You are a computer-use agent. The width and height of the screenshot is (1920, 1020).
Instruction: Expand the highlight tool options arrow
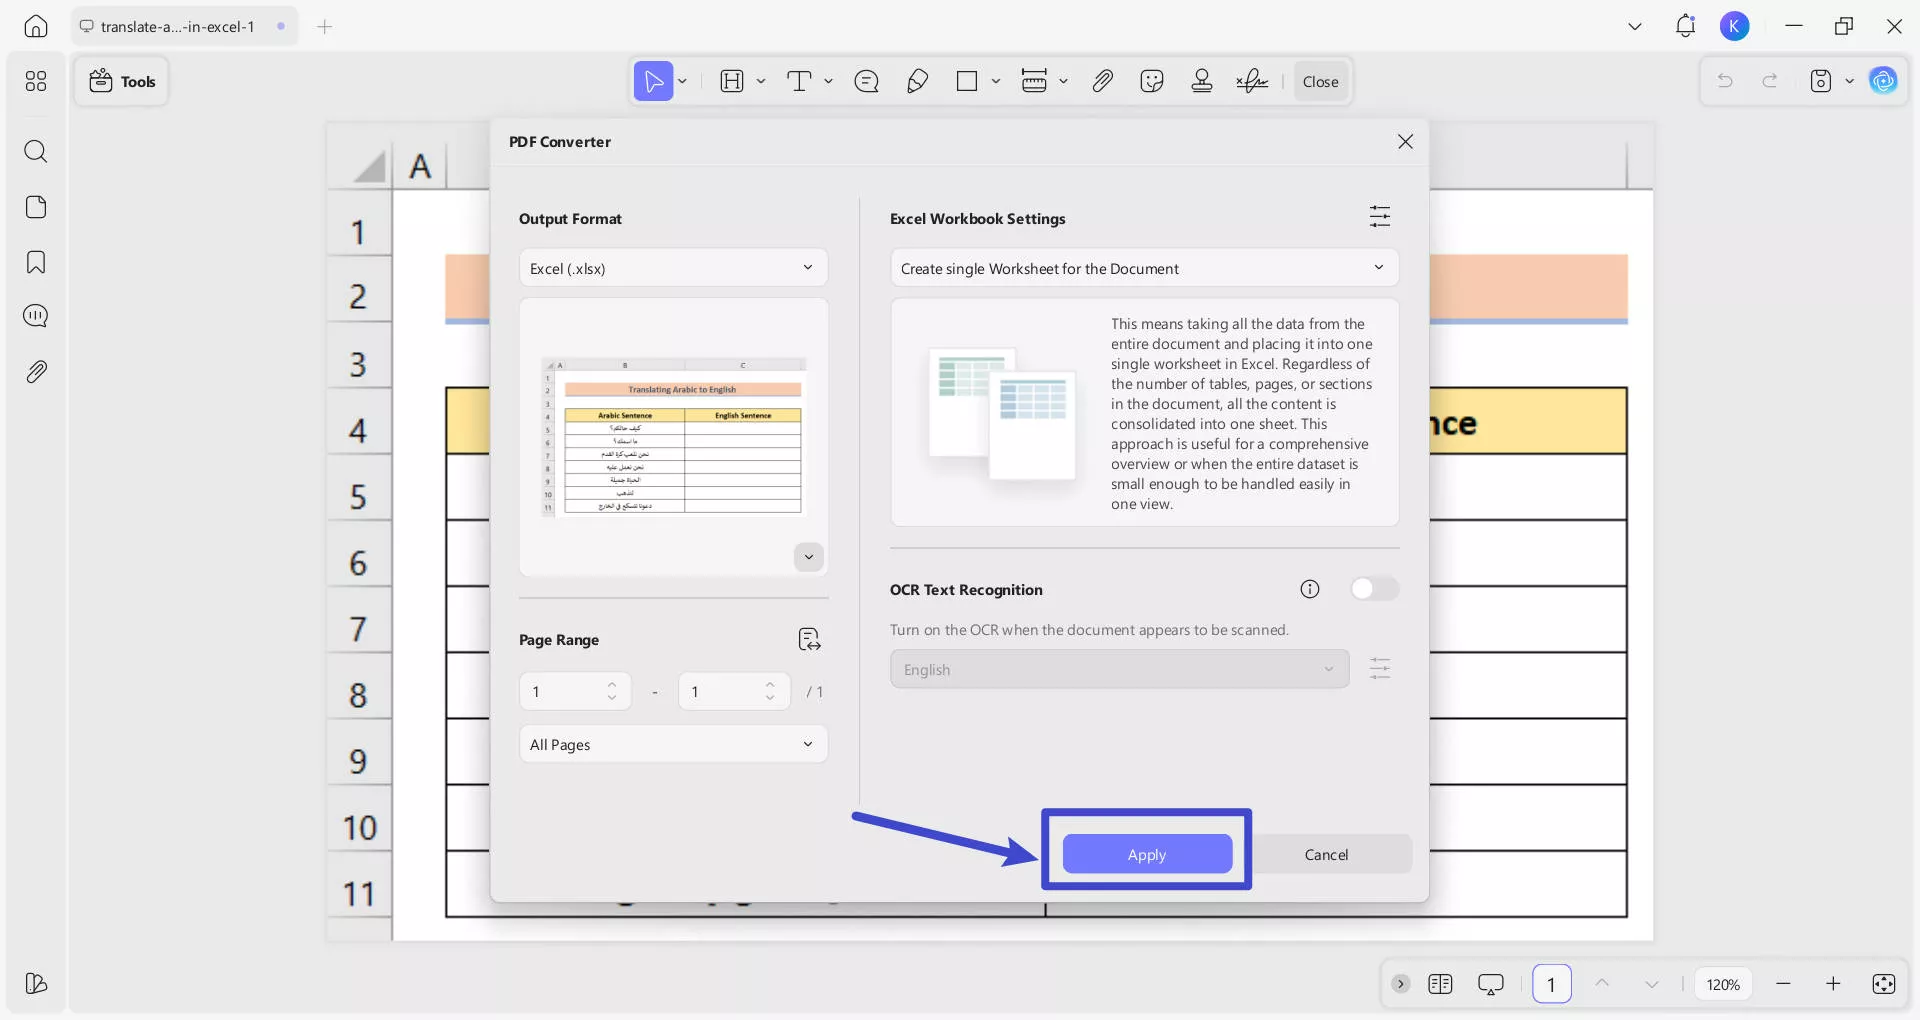click(761, 82)
